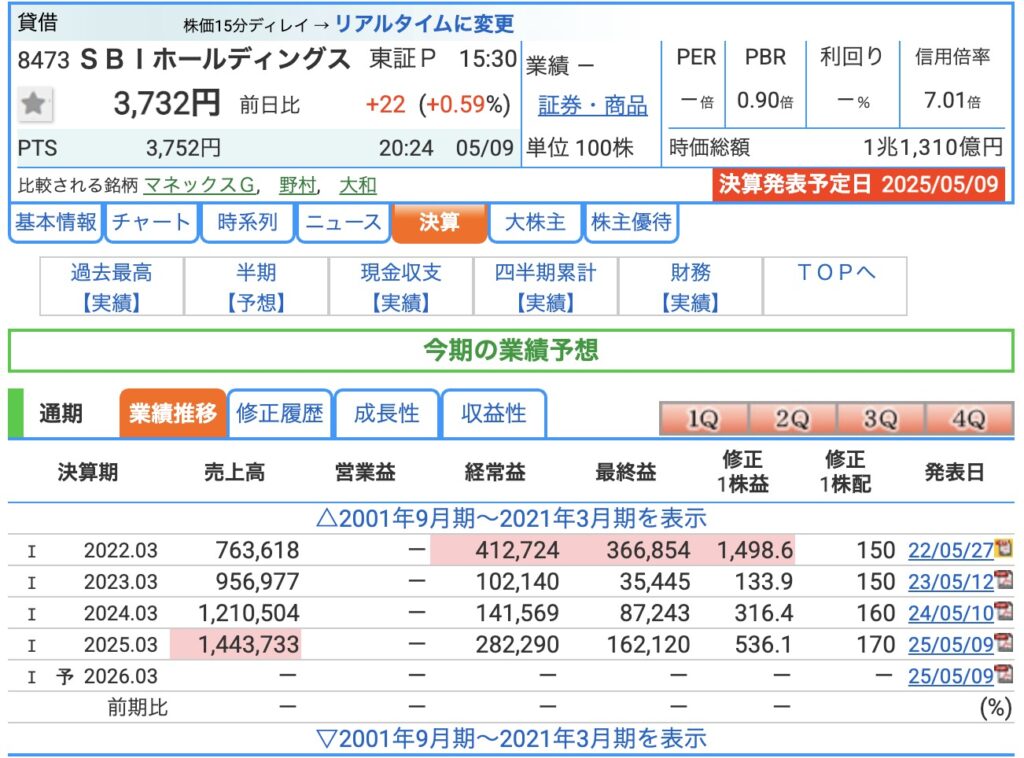Select the 決算 tab
Screen dimensions: 1024x758
(x=439, y=223)
